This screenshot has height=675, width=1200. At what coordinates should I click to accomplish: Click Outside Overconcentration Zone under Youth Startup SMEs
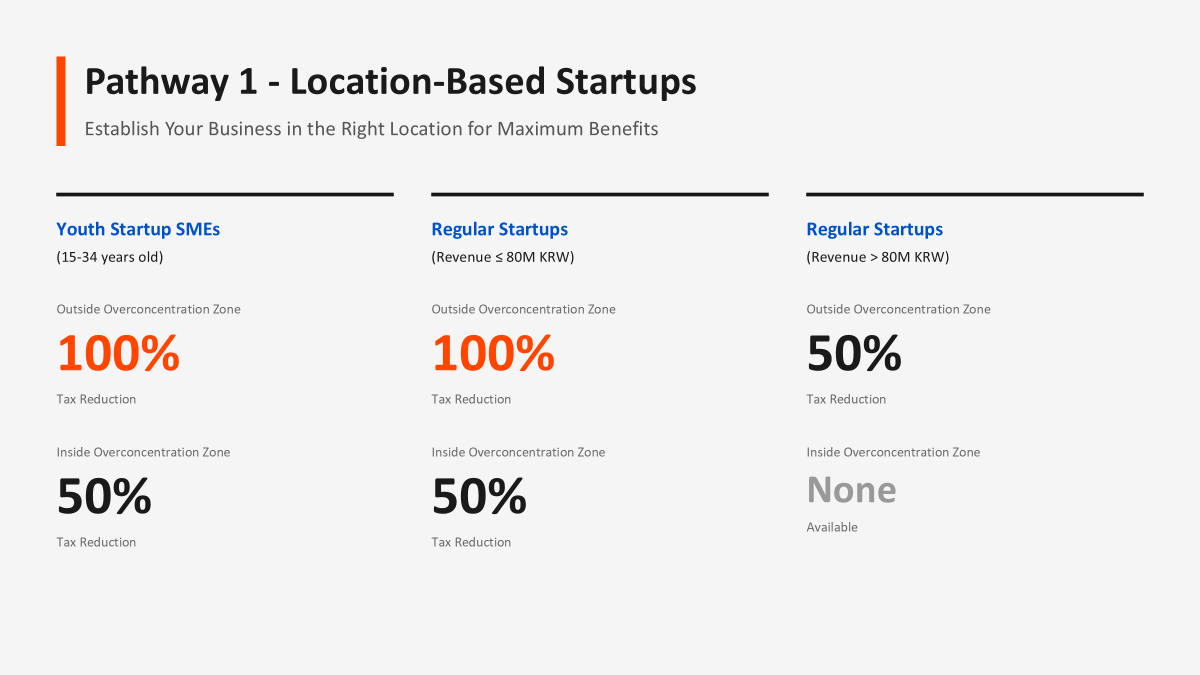[x=148, y=309]
